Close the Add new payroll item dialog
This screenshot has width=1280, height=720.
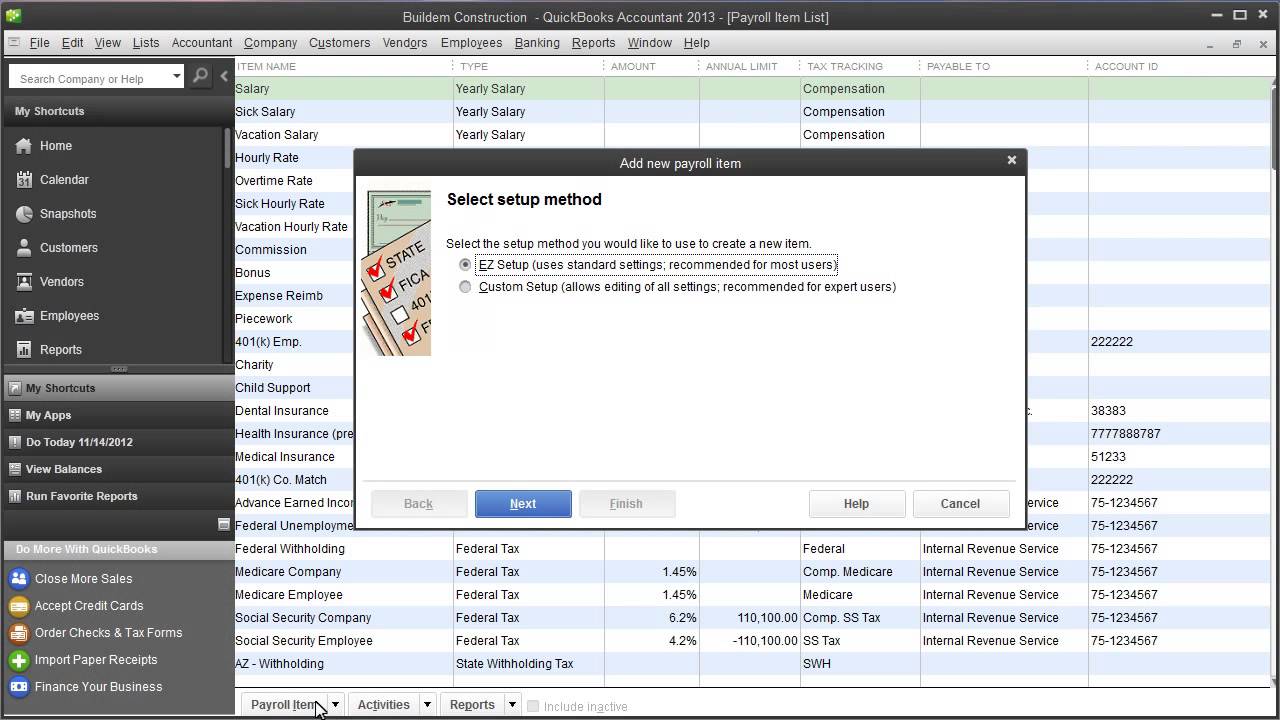click(x=1011, y=160)
